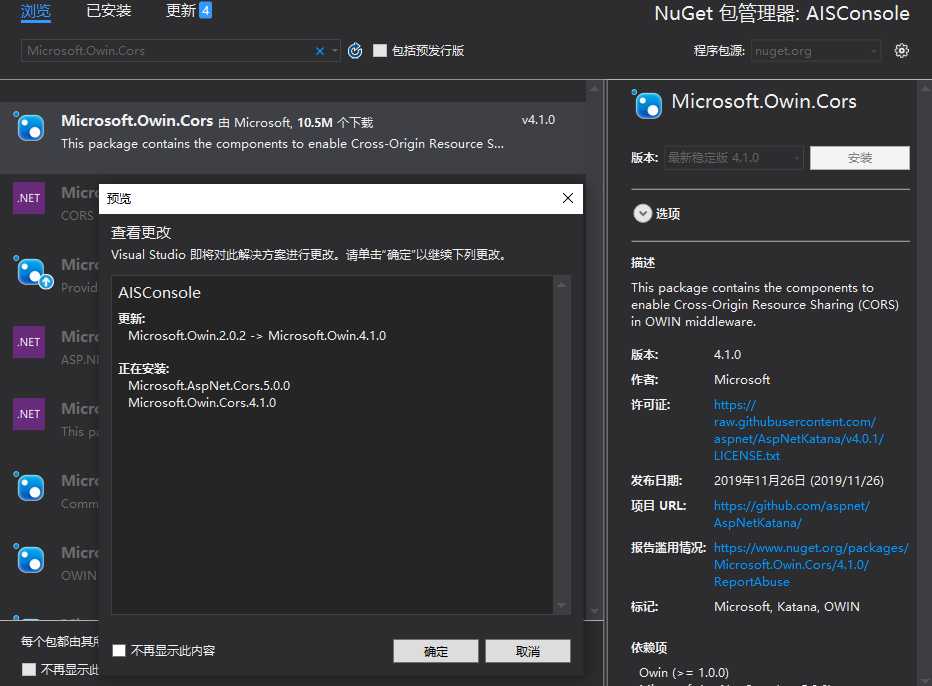Click the 安装 button

click(859, 158)
